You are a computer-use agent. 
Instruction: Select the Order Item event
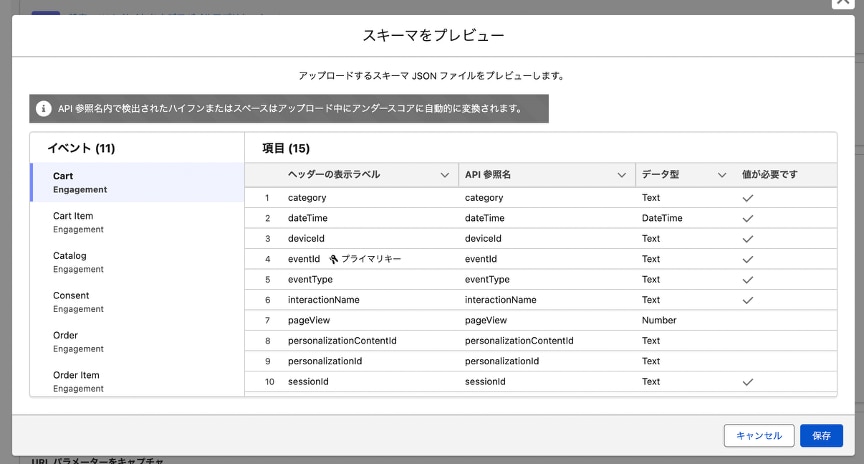pyautogui.click(x=78, y=381)
